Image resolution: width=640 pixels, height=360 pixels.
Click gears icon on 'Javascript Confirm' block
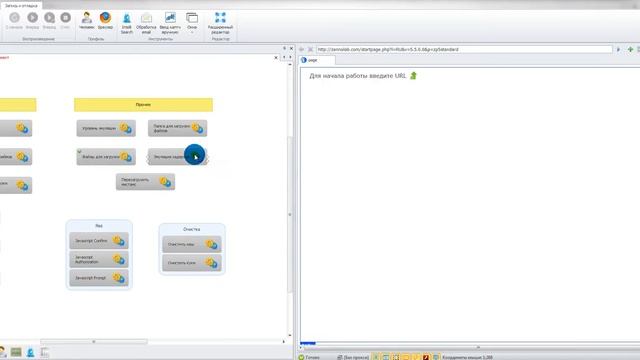point(119,241)
